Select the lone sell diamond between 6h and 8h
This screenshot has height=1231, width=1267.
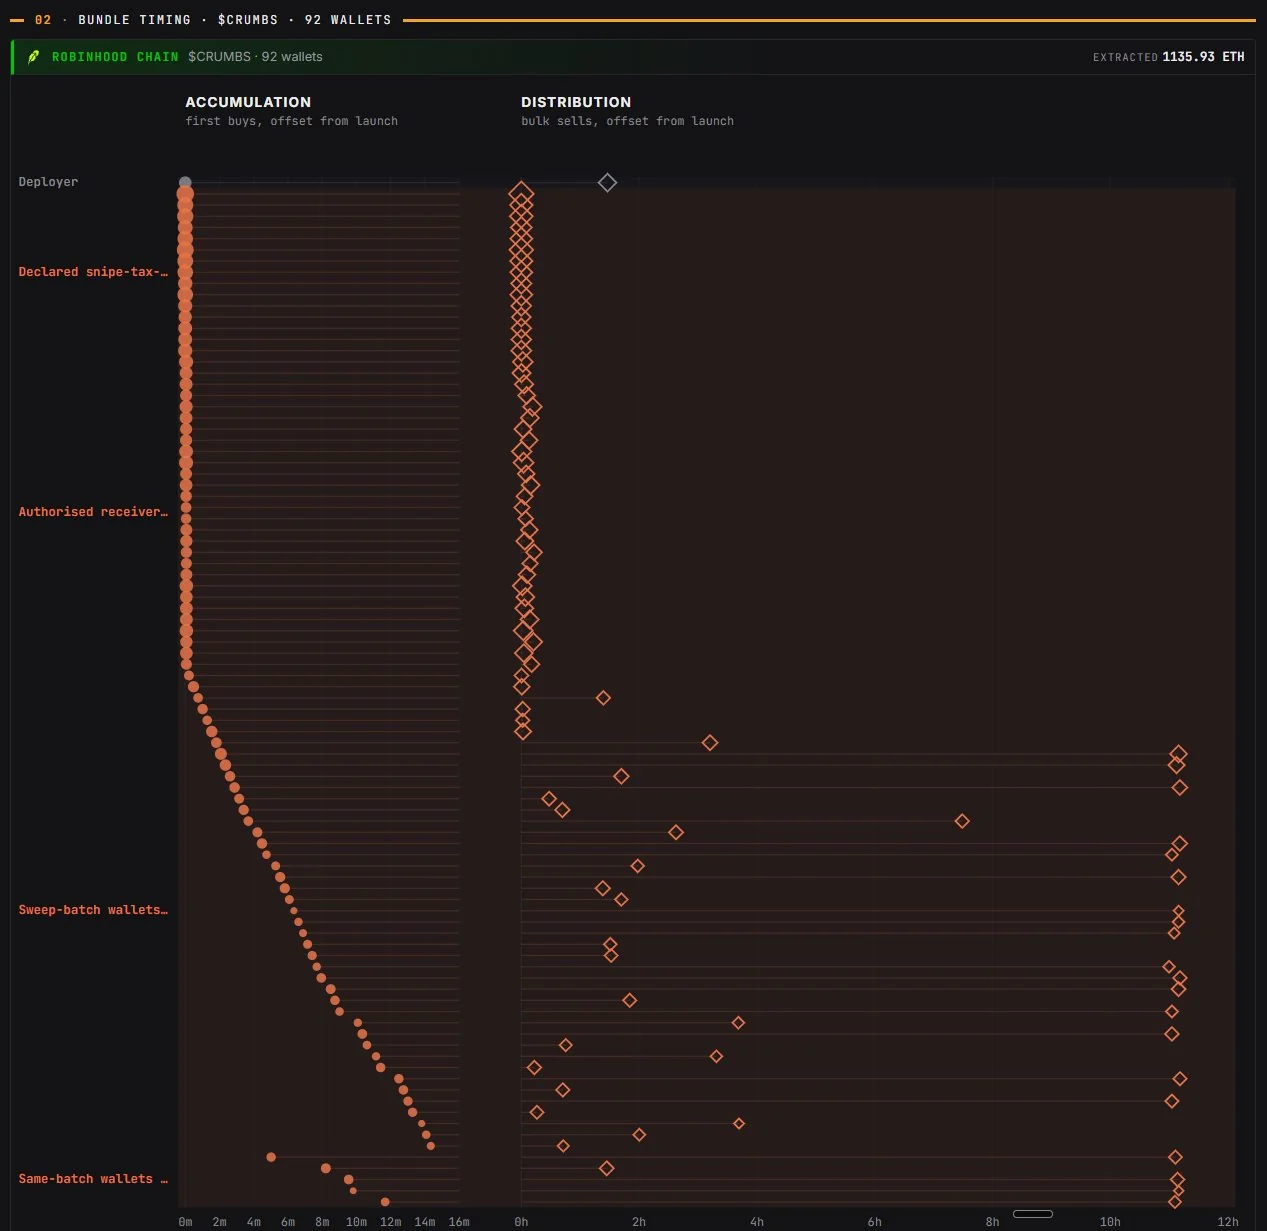tap(962, 821)
